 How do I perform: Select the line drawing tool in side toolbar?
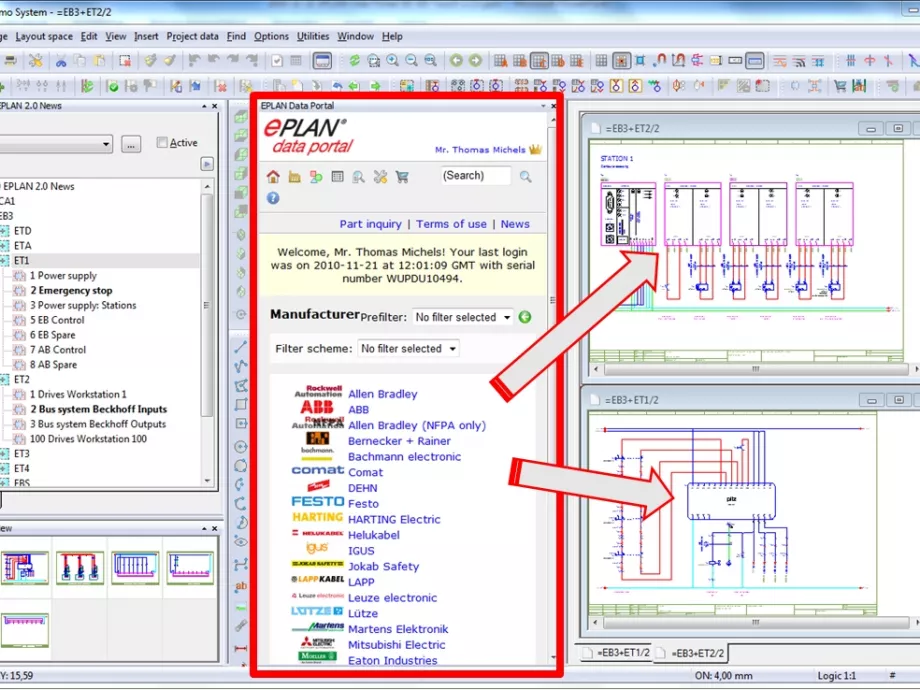pyautogui.click(x=241, y=347)
